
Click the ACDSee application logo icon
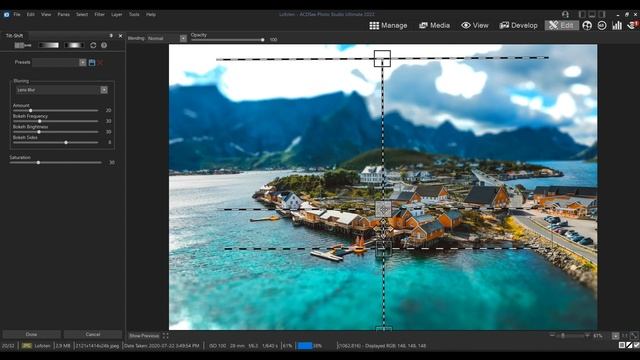(x=6, y=14)
